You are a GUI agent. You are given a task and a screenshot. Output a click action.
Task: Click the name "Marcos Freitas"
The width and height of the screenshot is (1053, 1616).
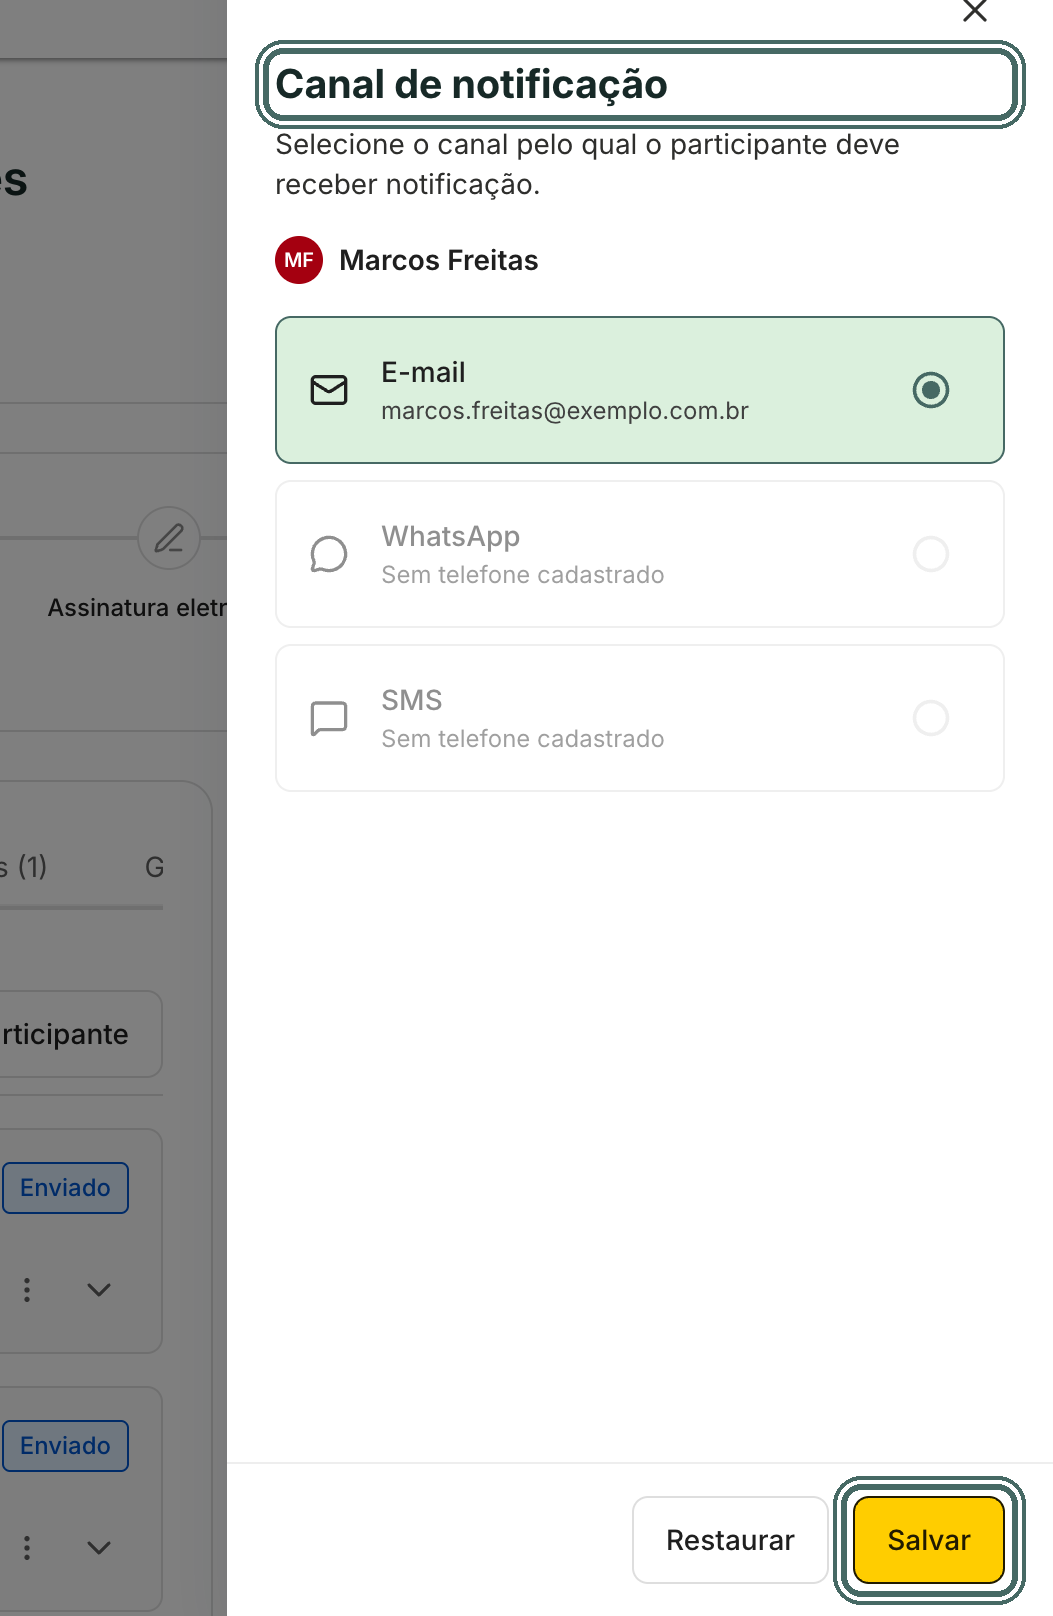pos(439,260)
